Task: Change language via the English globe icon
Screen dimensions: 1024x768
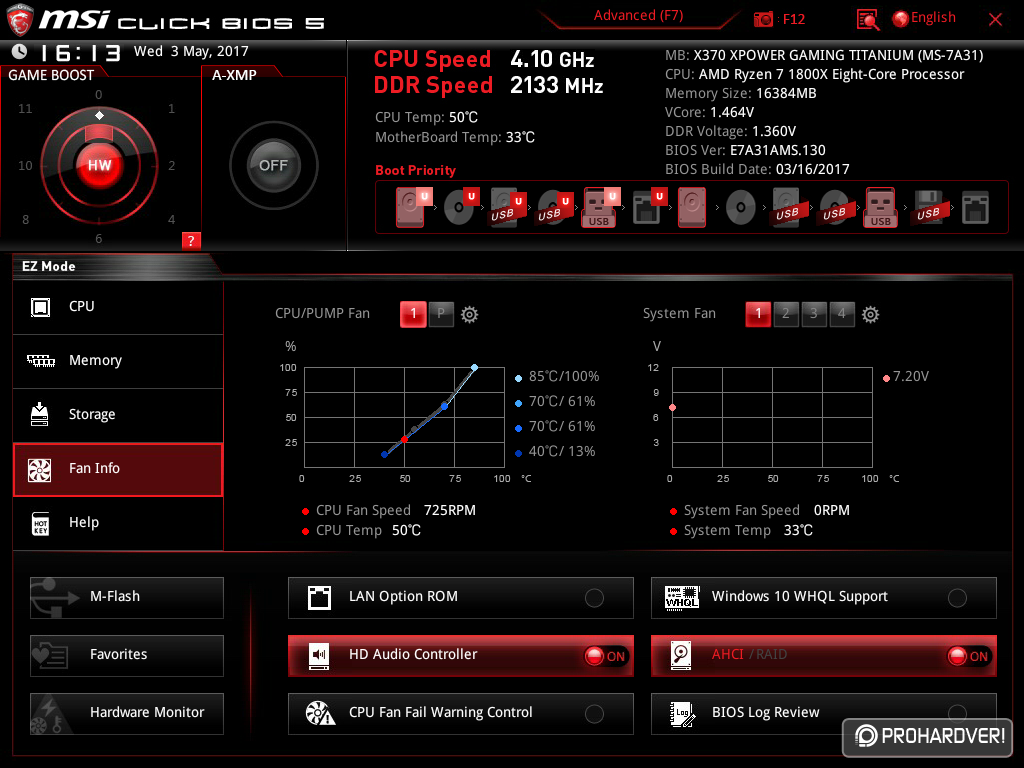Action: coord(900,19)
